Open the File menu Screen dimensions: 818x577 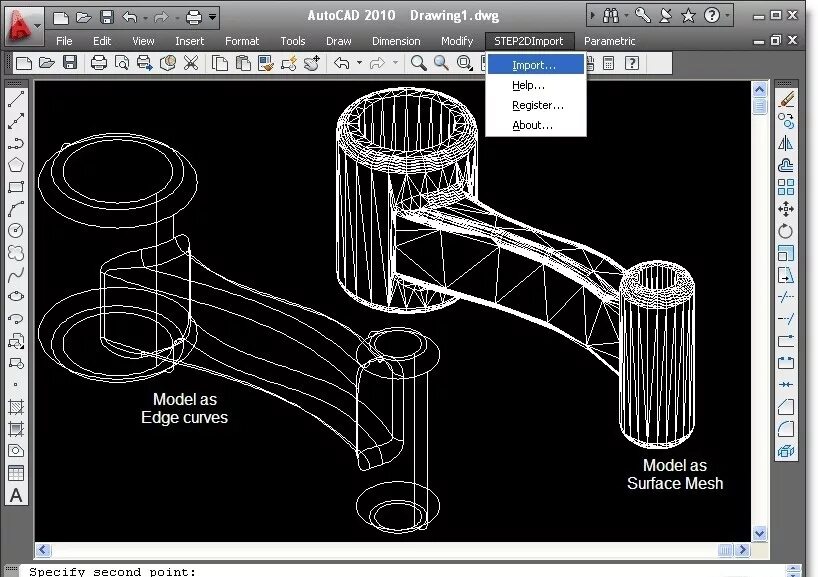click(x=64, y=41)
